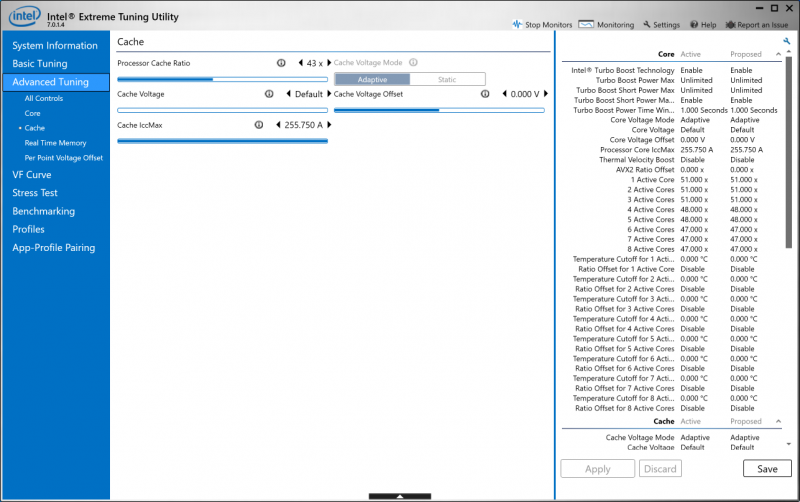Image resolution: width=800 pixels, height=502 pixels.
Task: Click the 0.000 V Cache Voltage Offset value
Action: [525, 94]
